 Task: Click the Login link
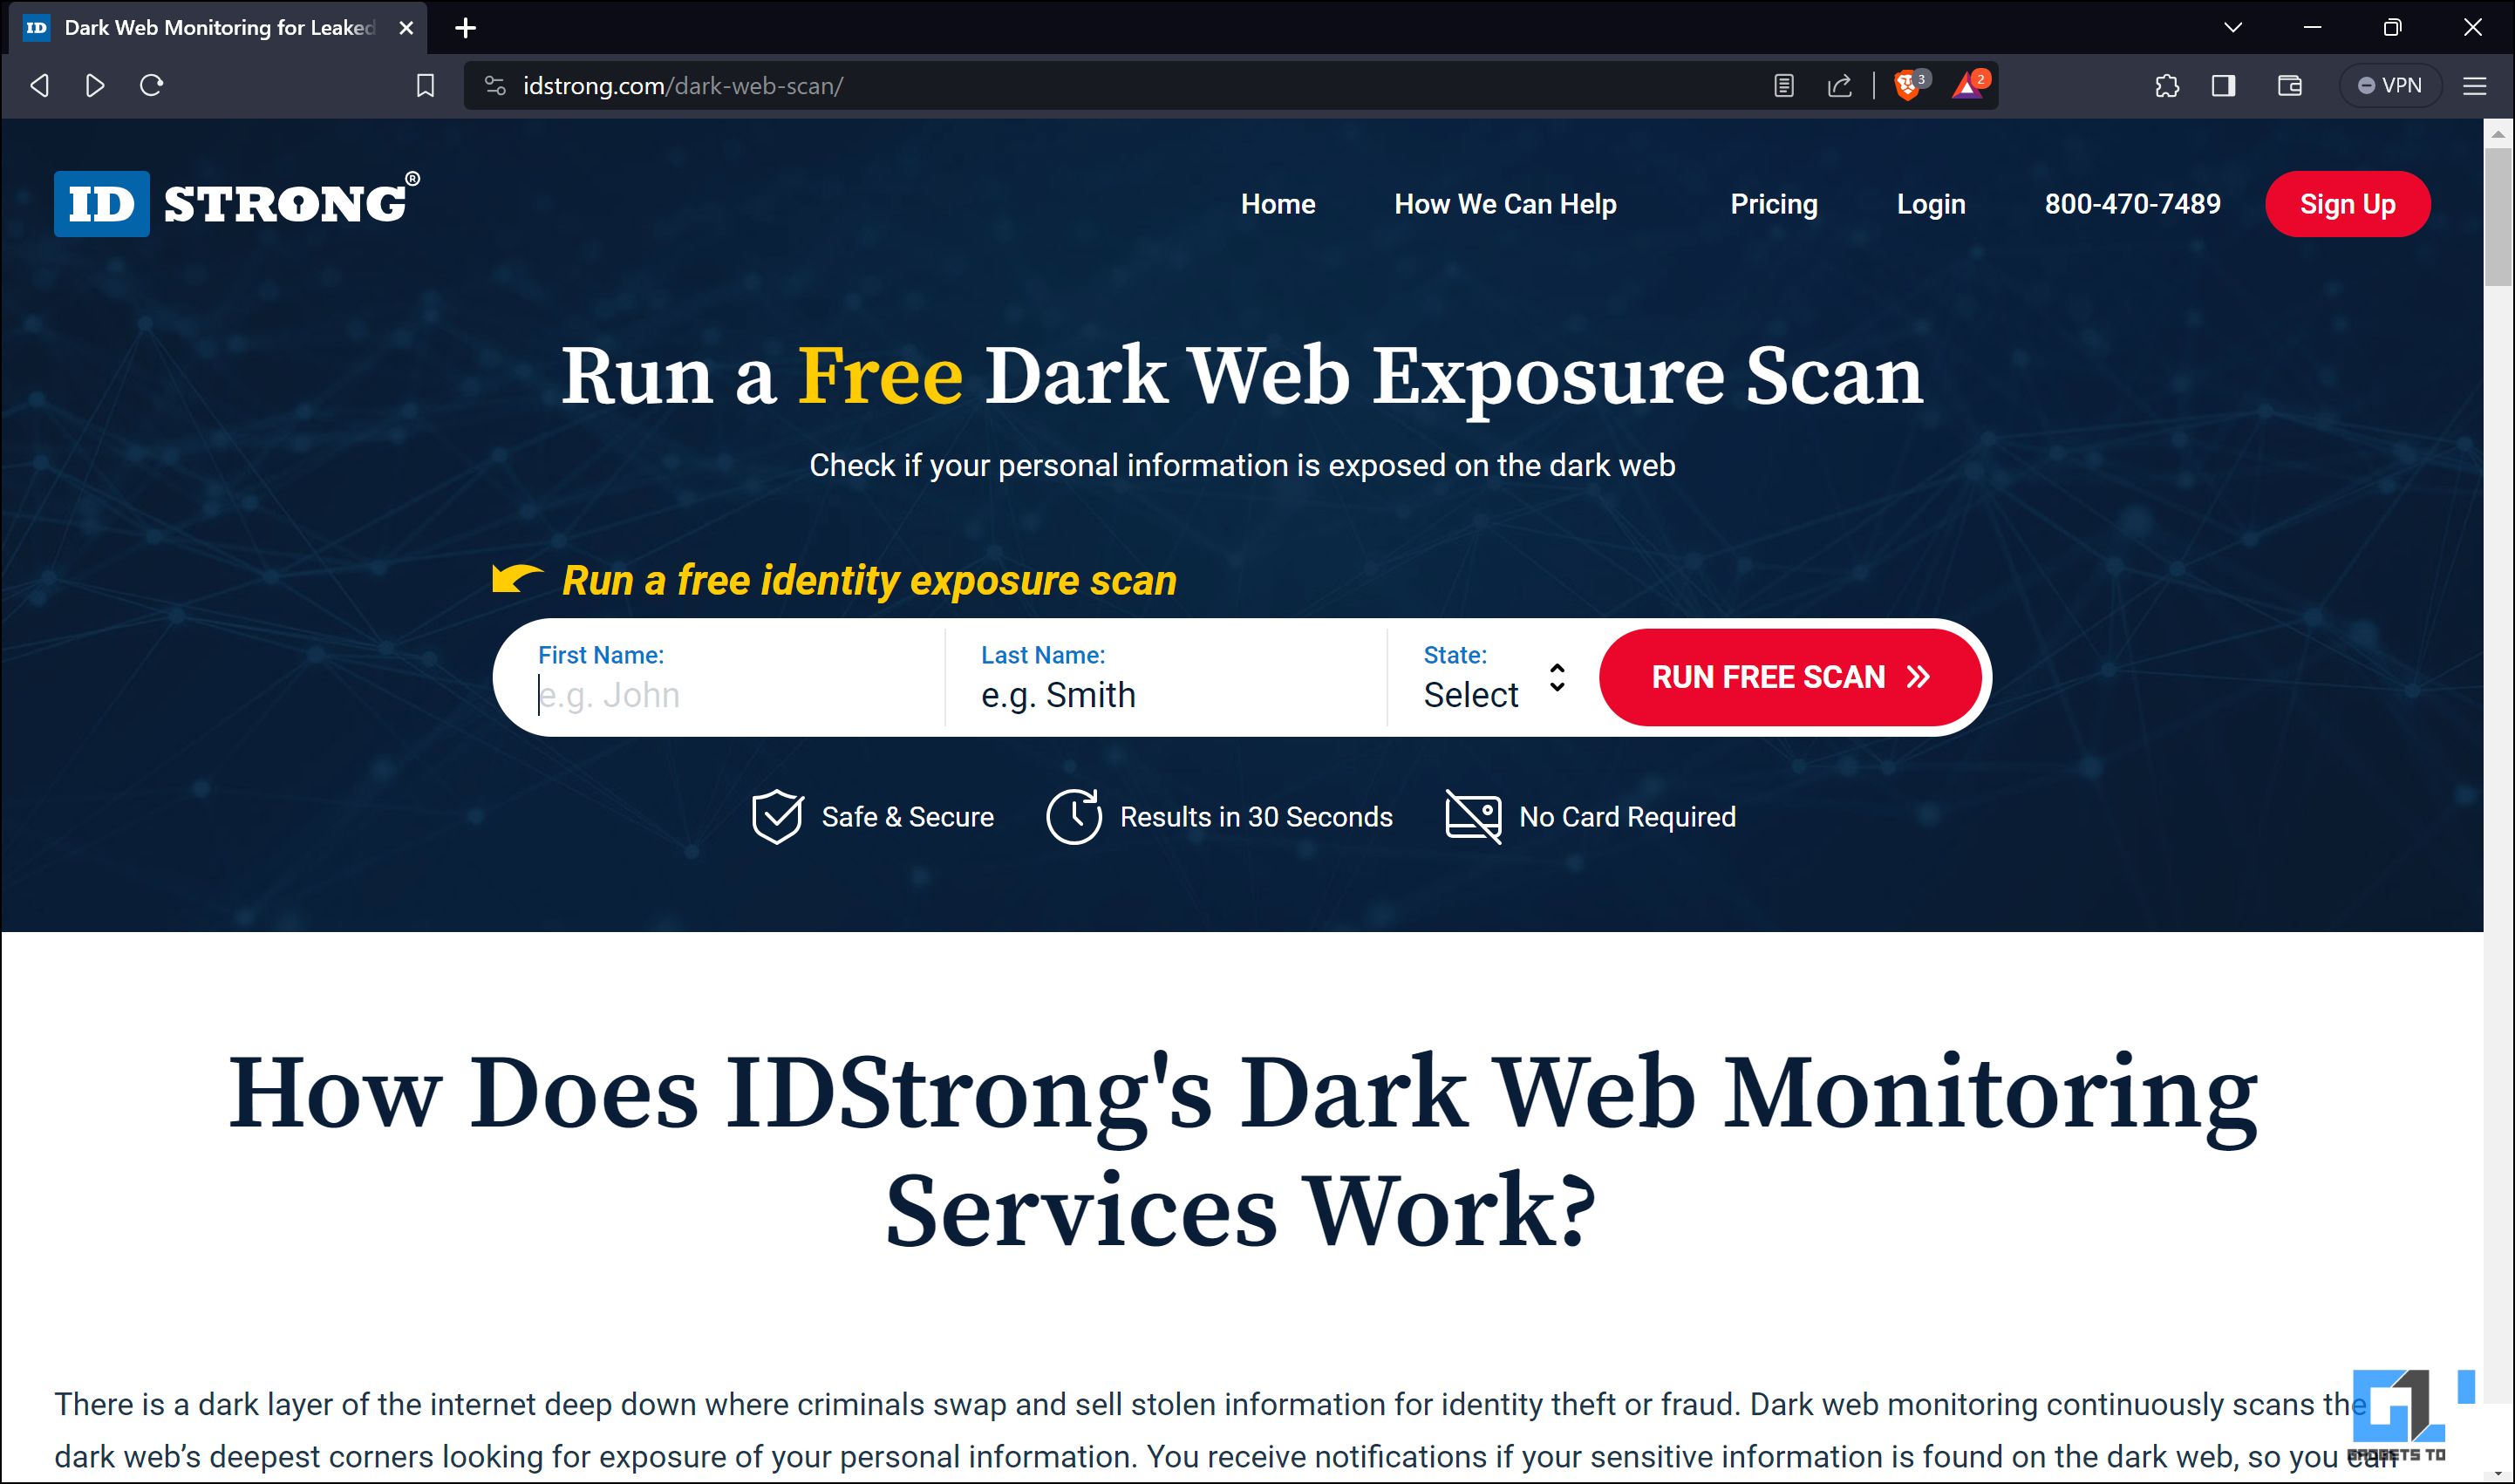[1931, 205]
